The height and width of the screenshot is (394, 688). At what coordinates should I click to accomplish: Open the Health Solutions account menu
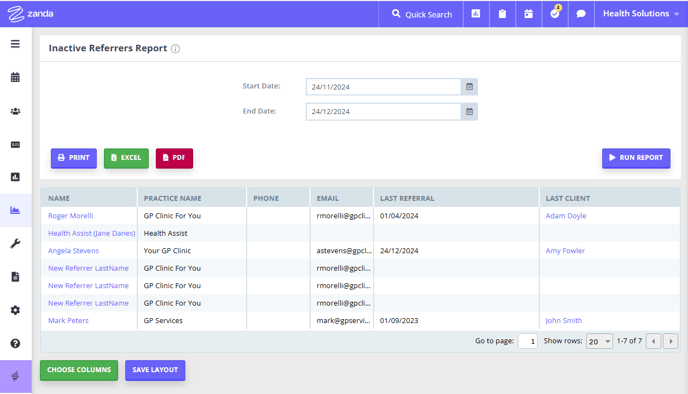pyautogui.click(x=641, y=14)
